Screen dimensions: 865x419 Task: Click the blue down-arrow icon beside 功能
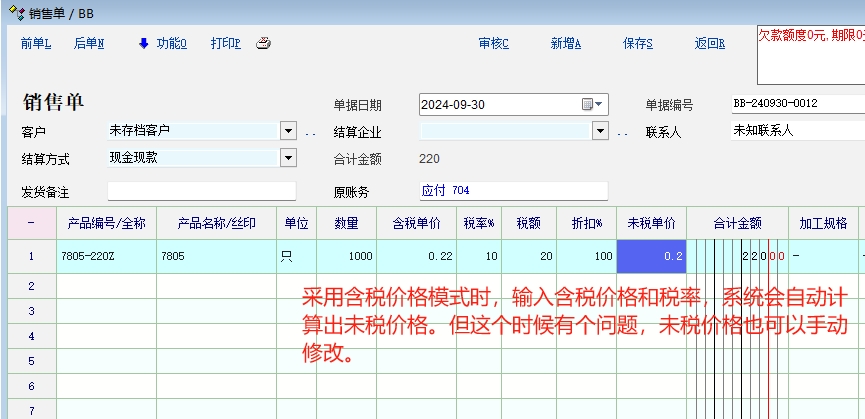143,43
